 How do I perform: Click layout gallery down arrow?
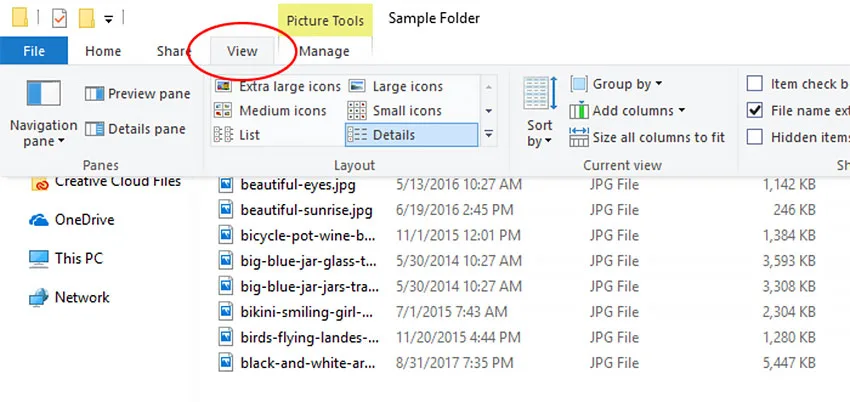488,111
